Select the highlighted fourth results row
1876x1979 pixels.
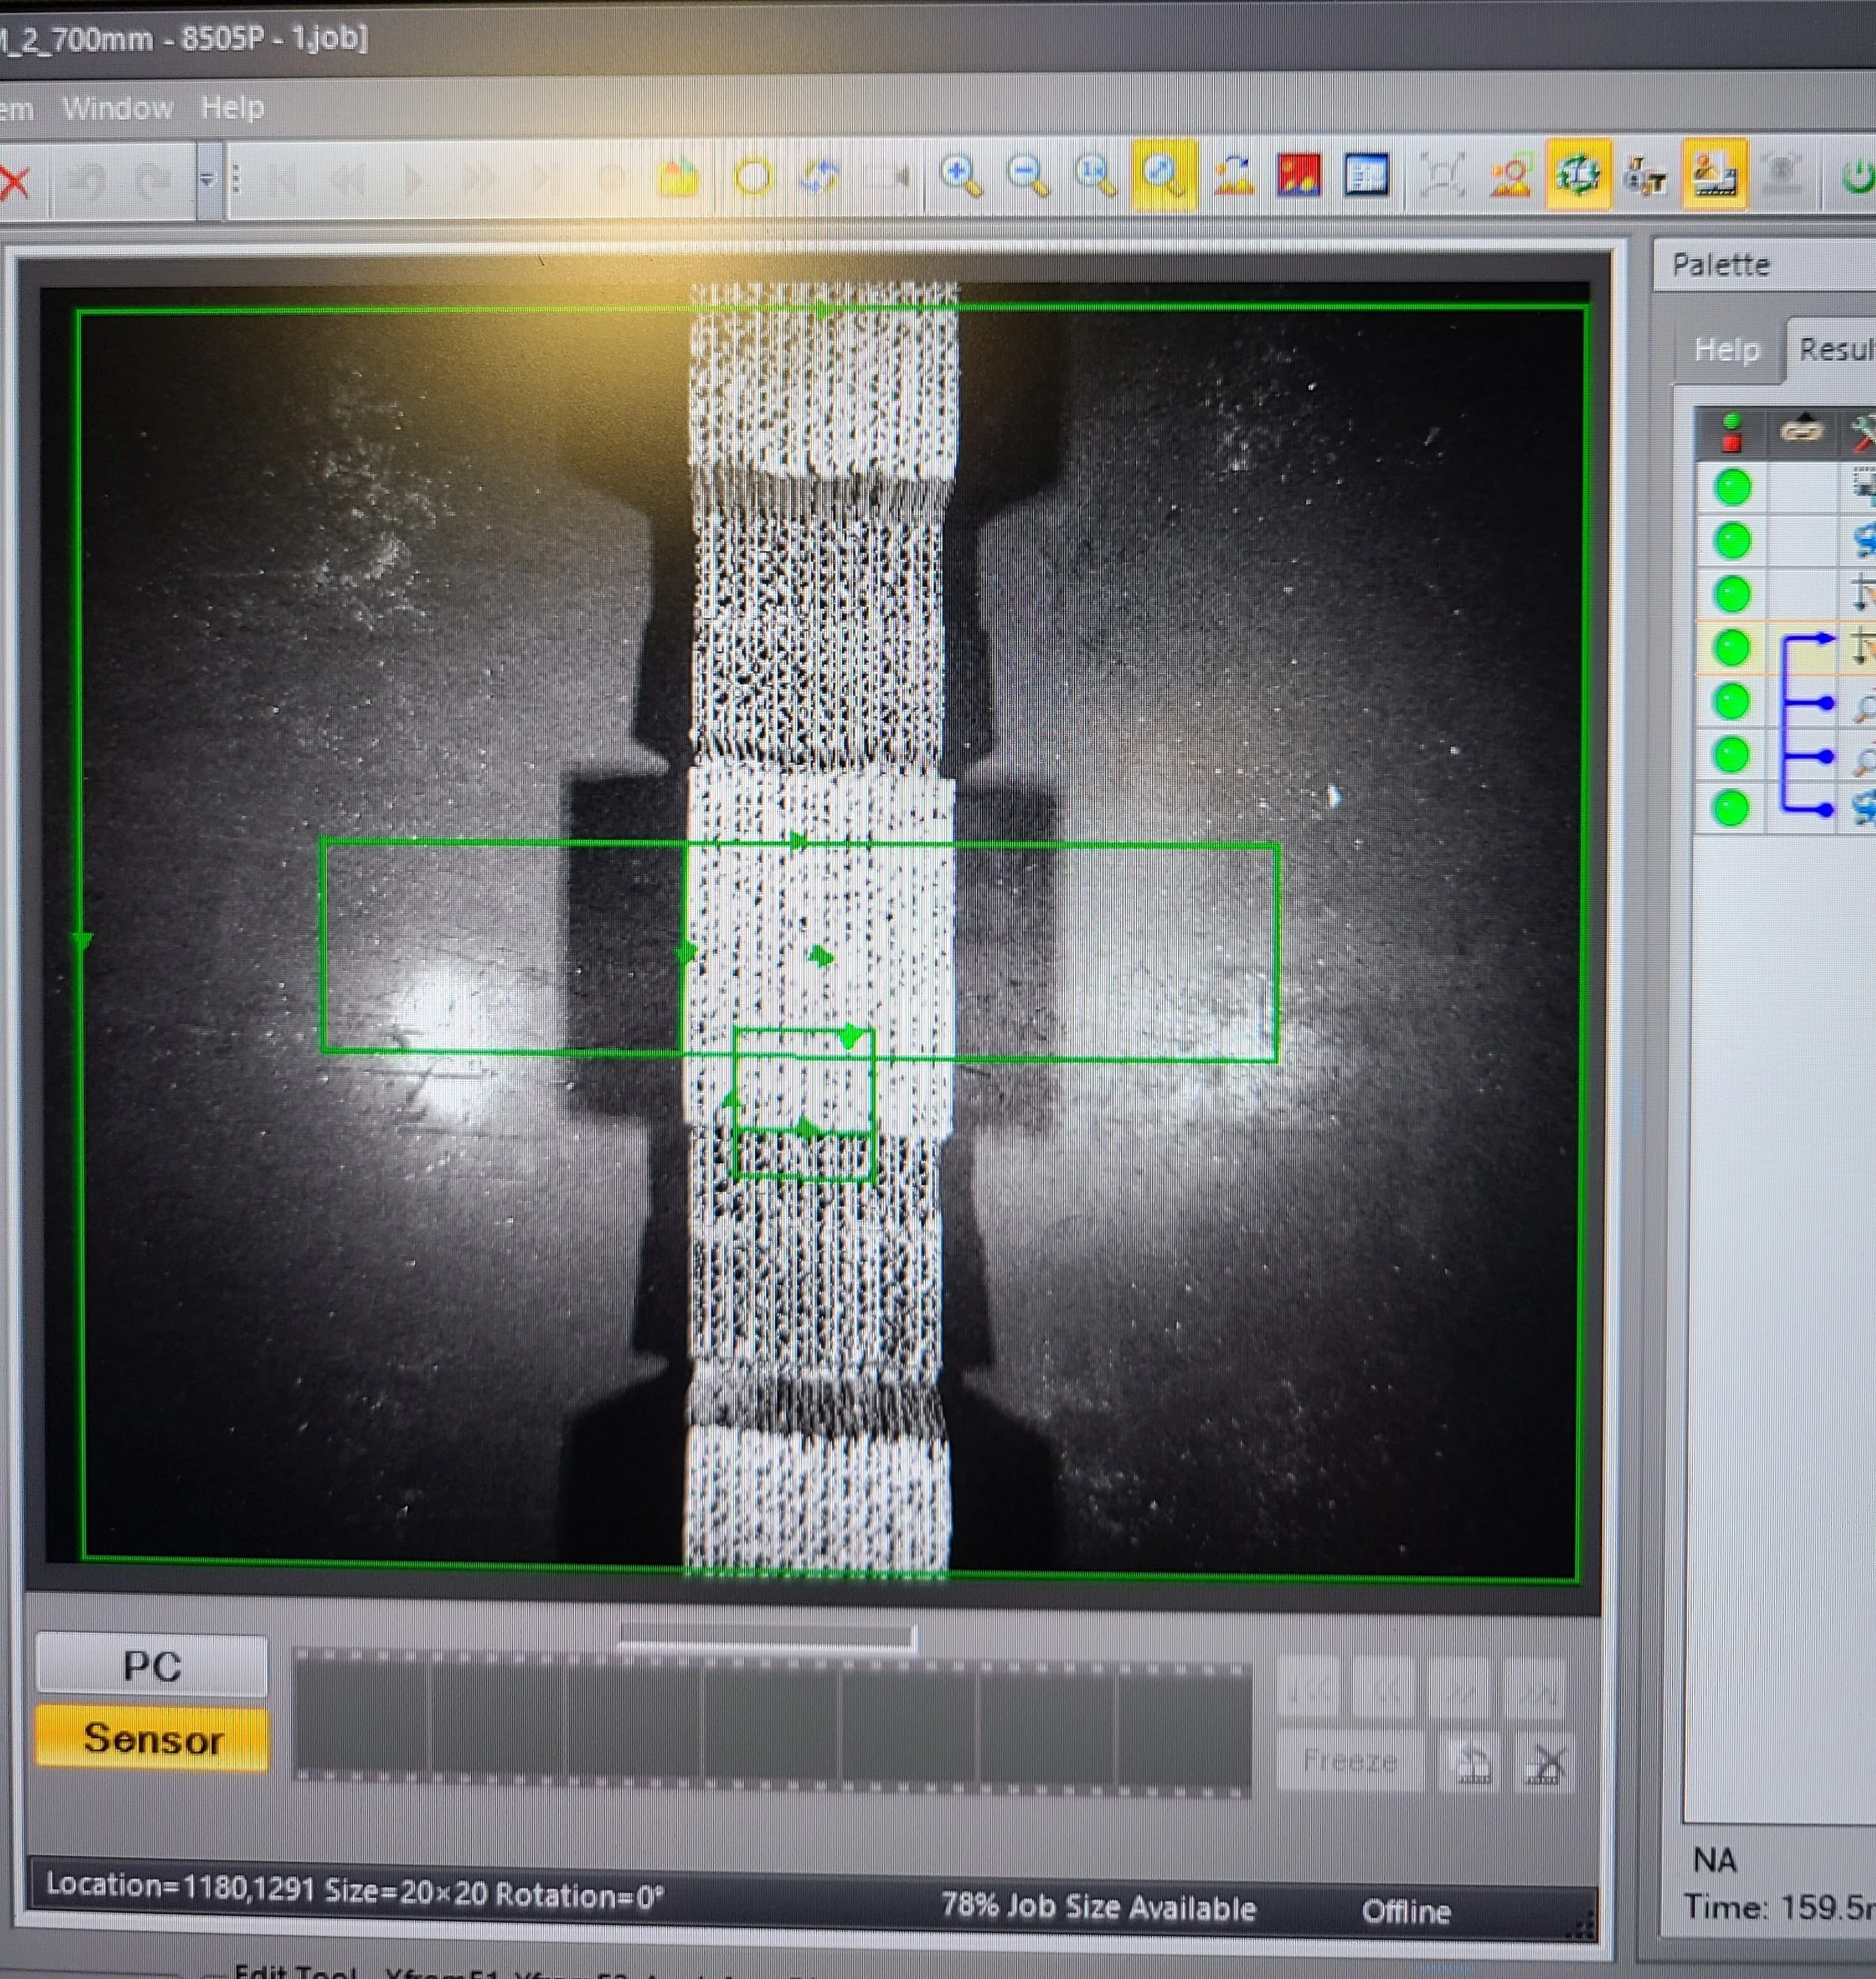1733,648
